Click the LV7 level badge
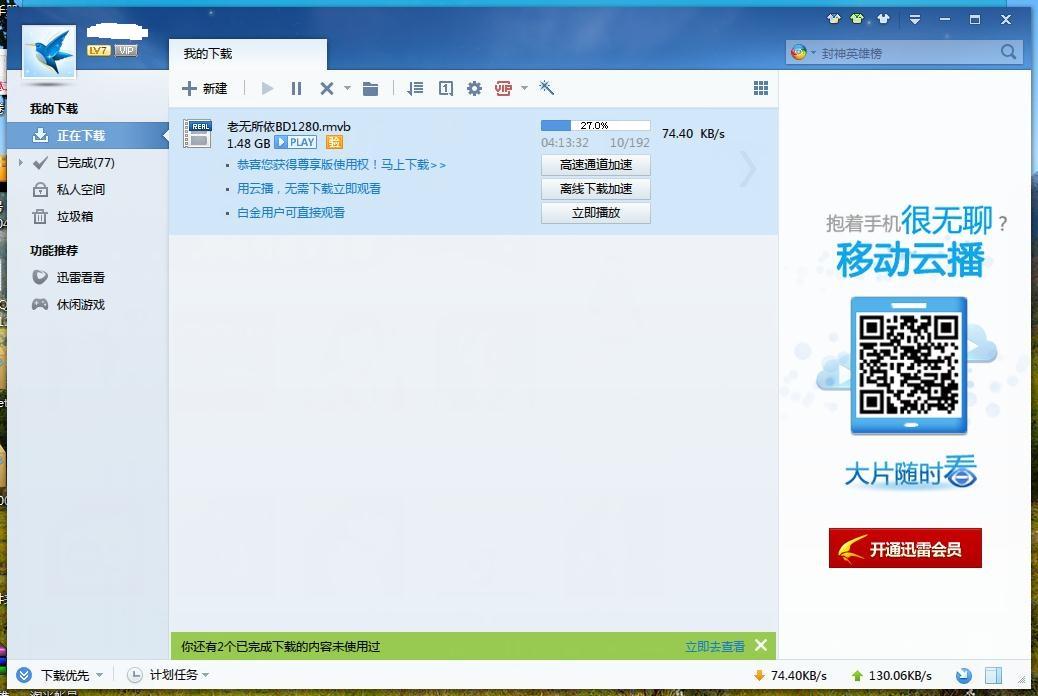The width and height of the screenshot is (1038, 696). [x=98, y=50]
